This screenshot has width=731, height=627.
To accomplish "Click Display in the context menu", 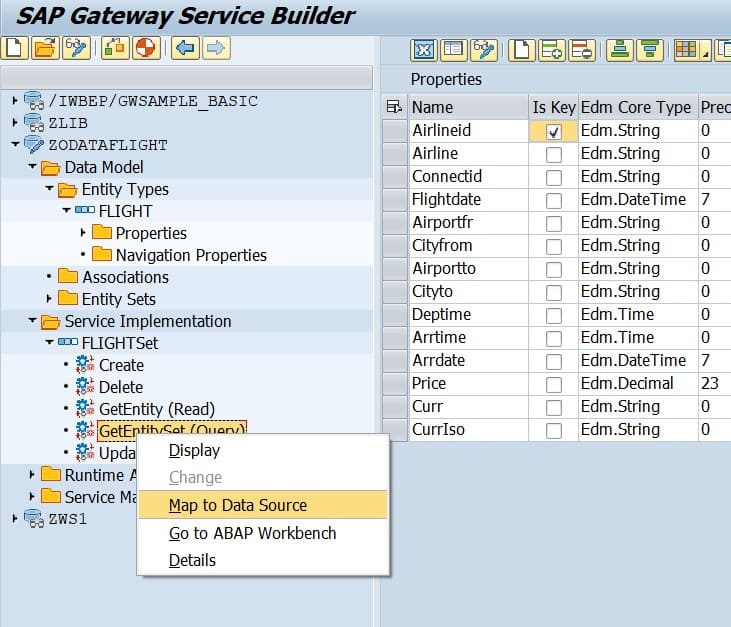I will [194, 451].
